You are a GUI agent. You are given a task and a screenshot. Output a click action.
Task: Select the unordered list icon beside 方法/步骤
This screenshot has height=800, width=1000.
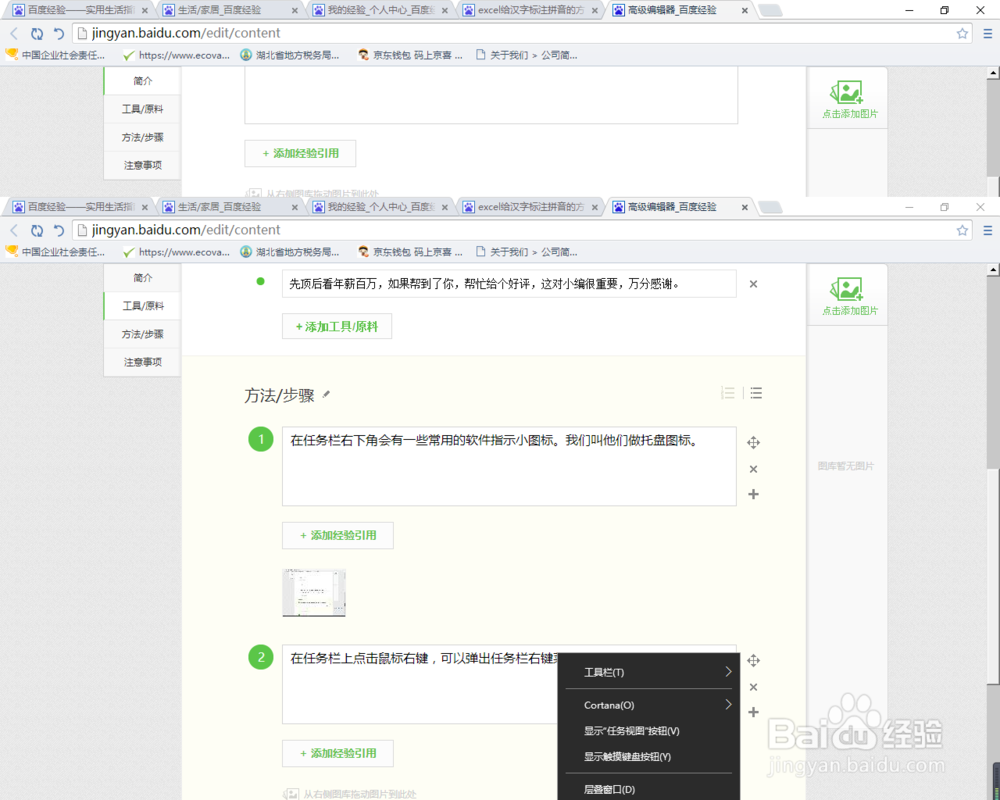[x=756, y=393]
